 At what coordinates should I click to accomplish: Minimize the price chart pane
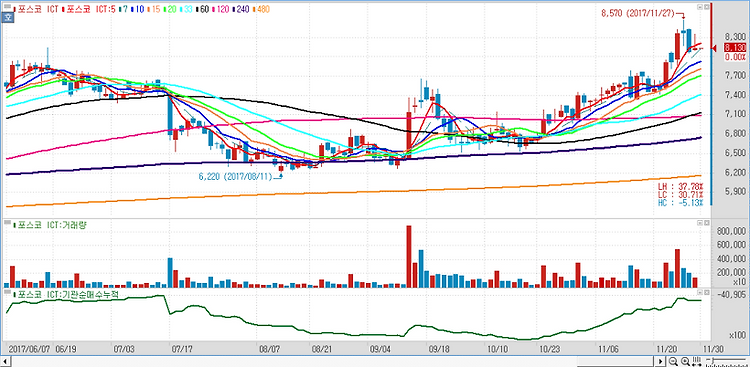pyautogui.click(x=700, y=7)
